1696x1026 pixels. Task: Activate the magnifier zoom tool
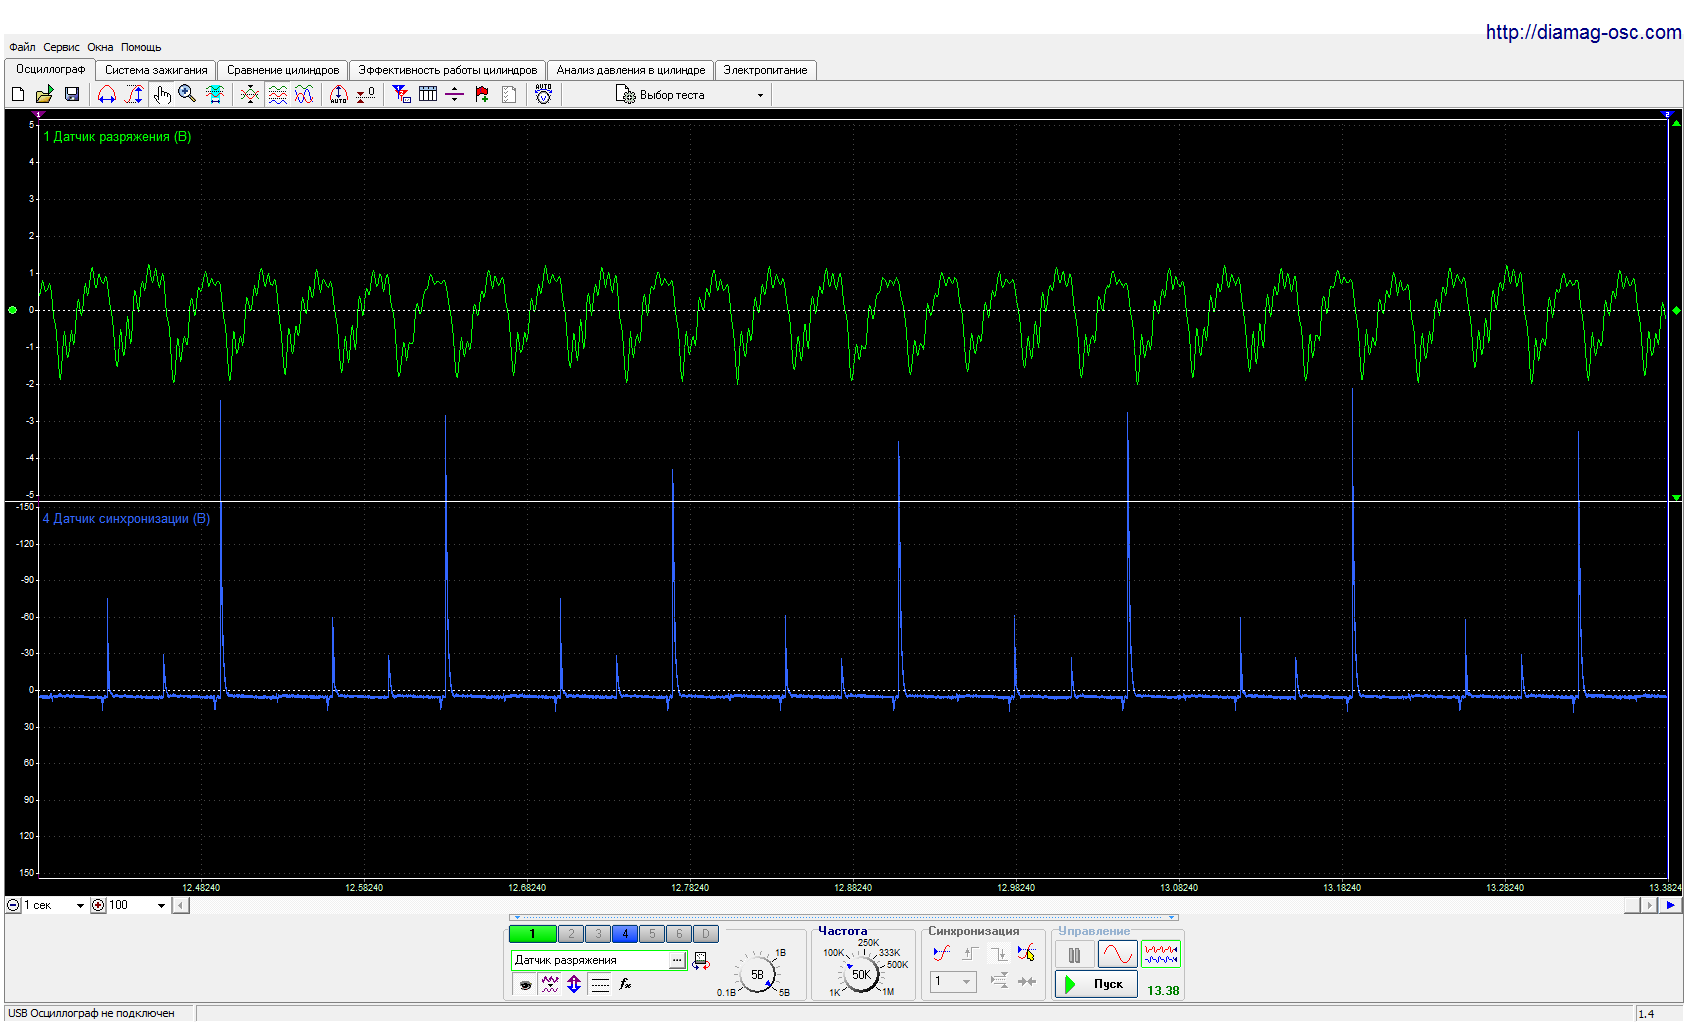pos(187,94)
